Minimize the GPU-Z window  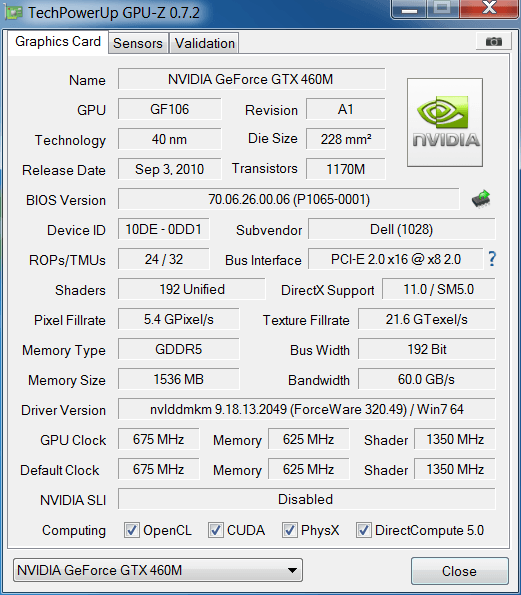(409, 9)
